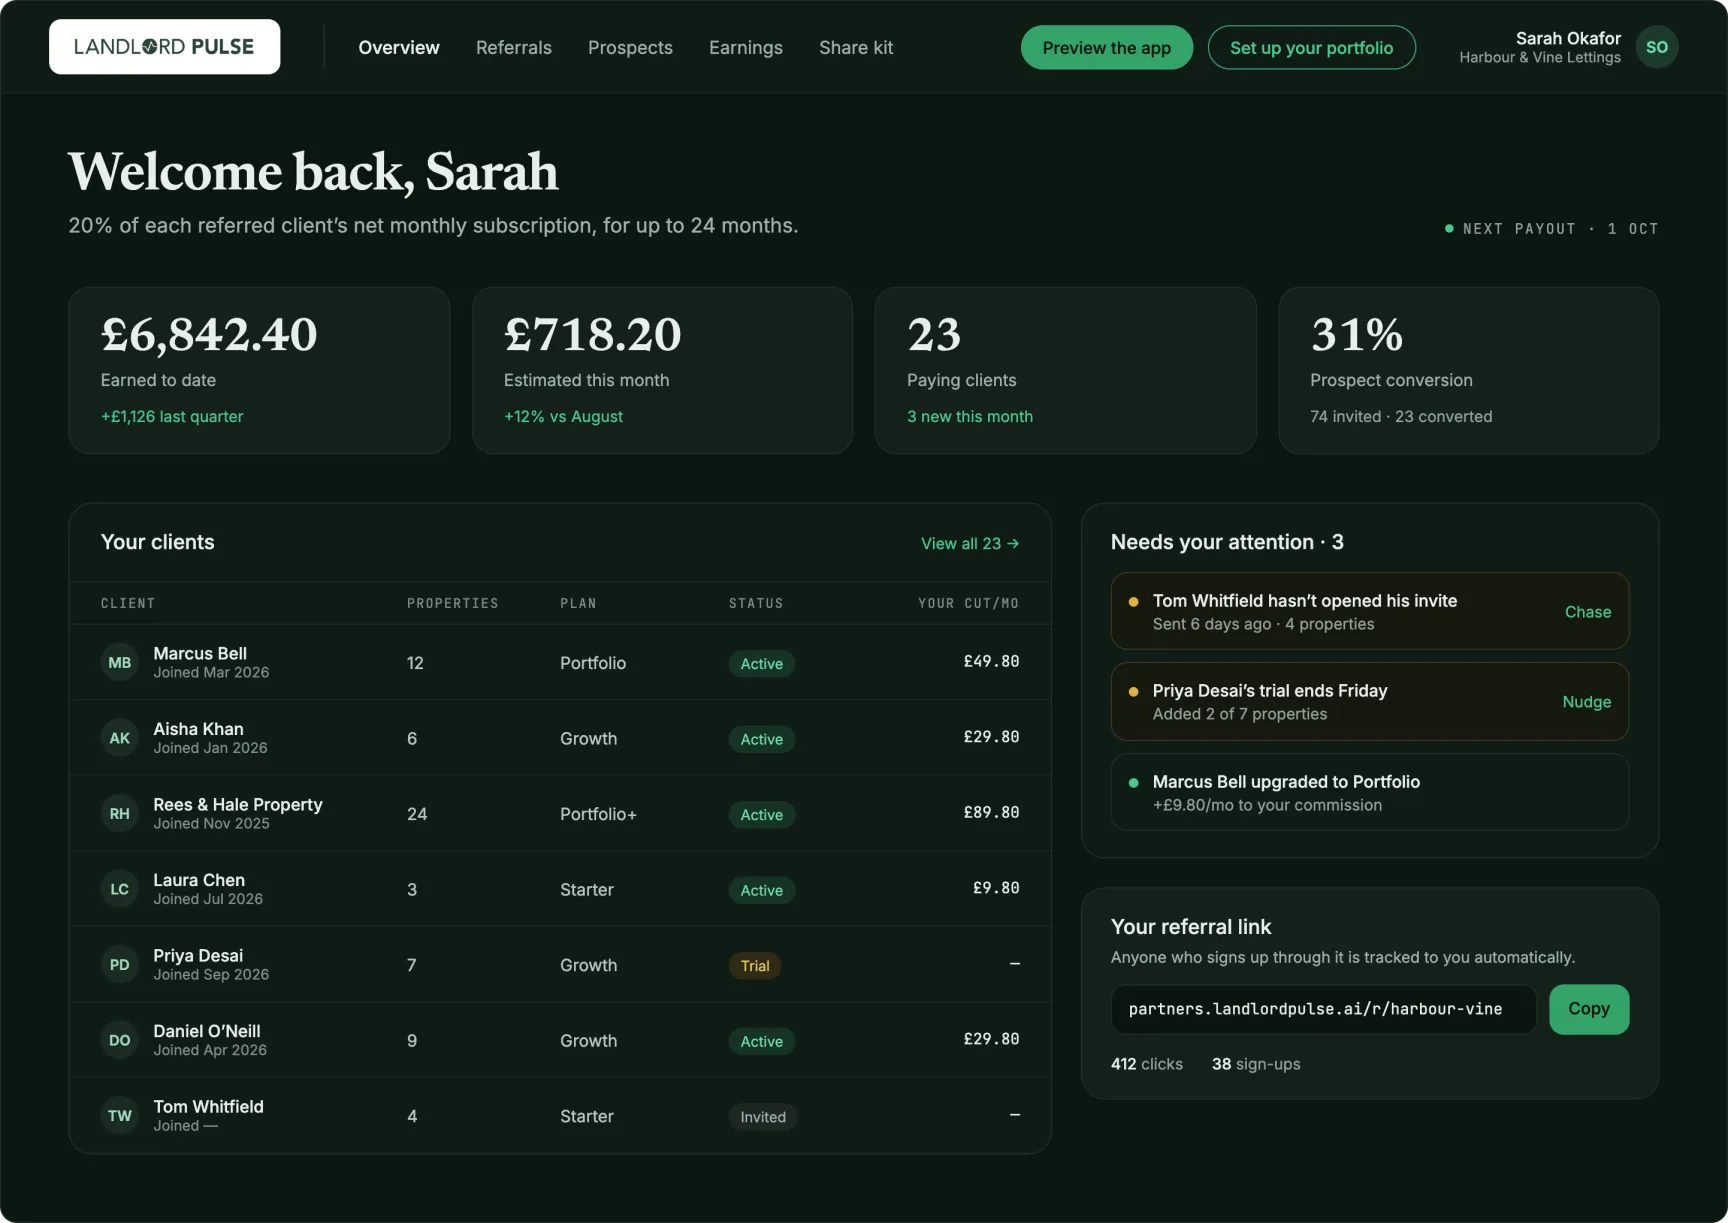Select the Marcus Bell client name

(x=200, y=653)
